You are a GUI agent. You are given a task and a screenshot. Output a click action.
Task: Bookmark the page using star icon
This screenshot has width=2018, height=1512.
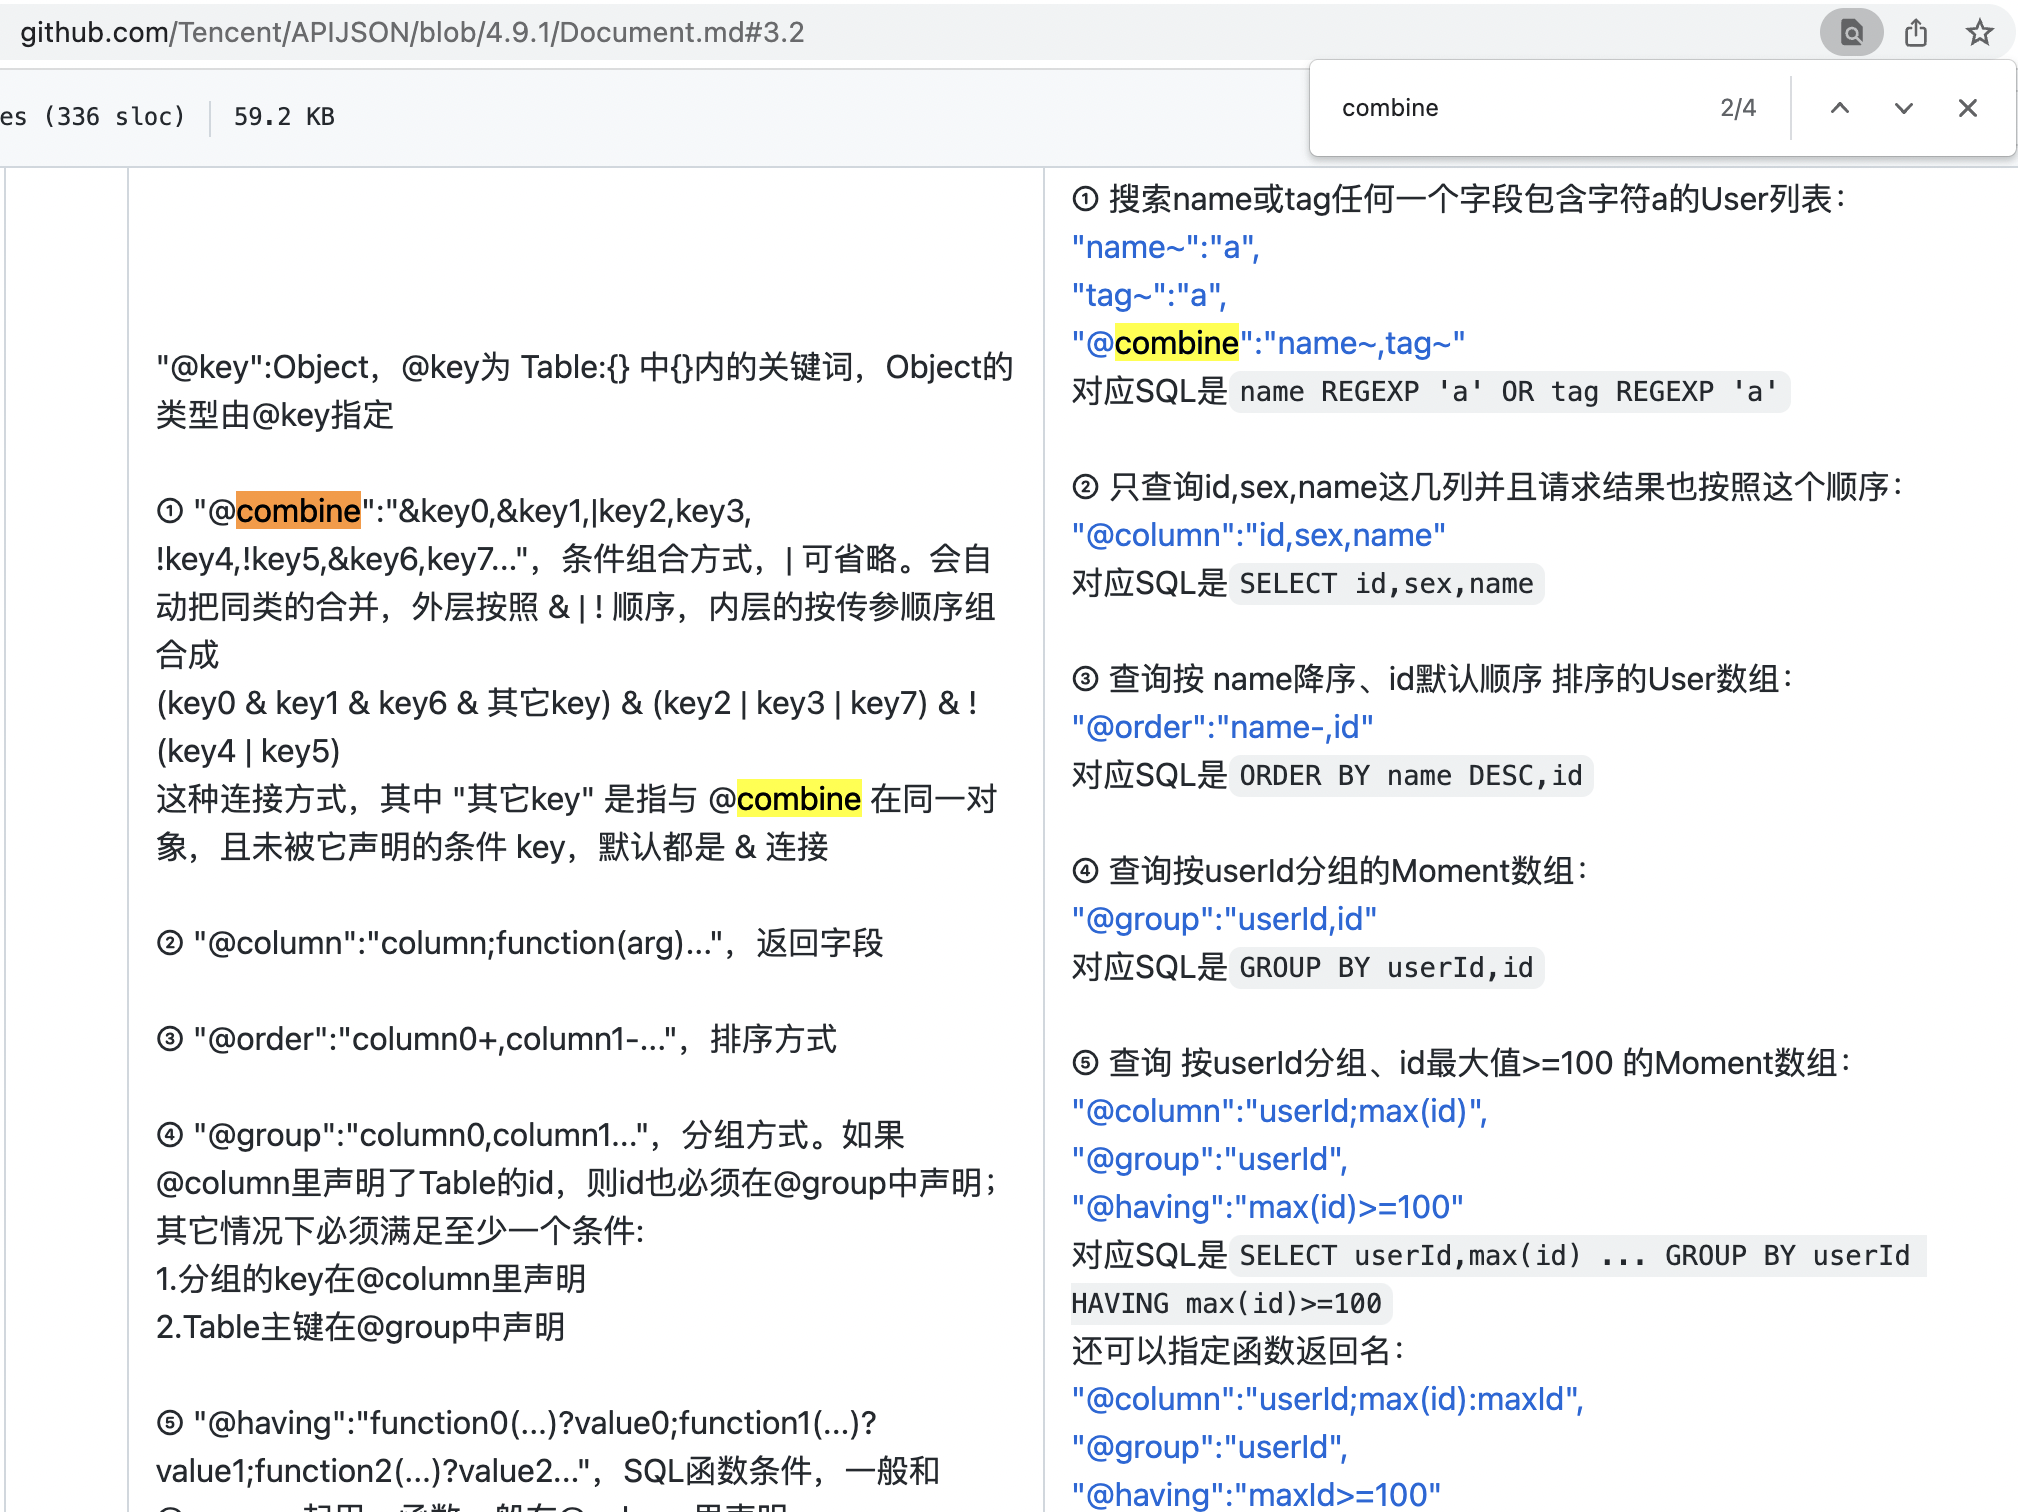[x=1979, y=32]
